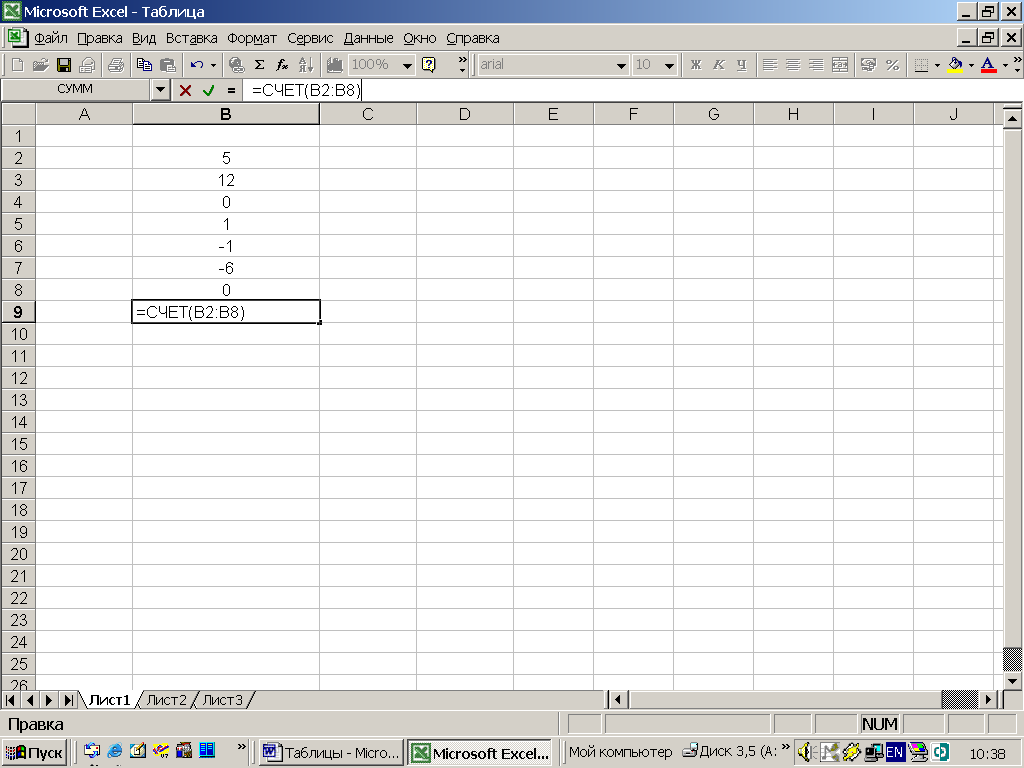Confirm formula entry with green checkmark
The width and height of the screenshot is (1024, 768).
point(208,90)
